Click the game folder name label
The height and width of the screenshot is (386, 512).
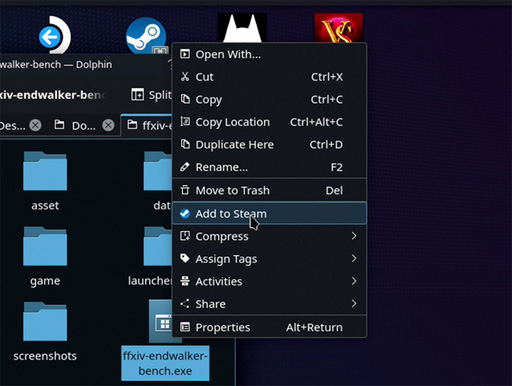pyautogui.click(x=45, y=281)
